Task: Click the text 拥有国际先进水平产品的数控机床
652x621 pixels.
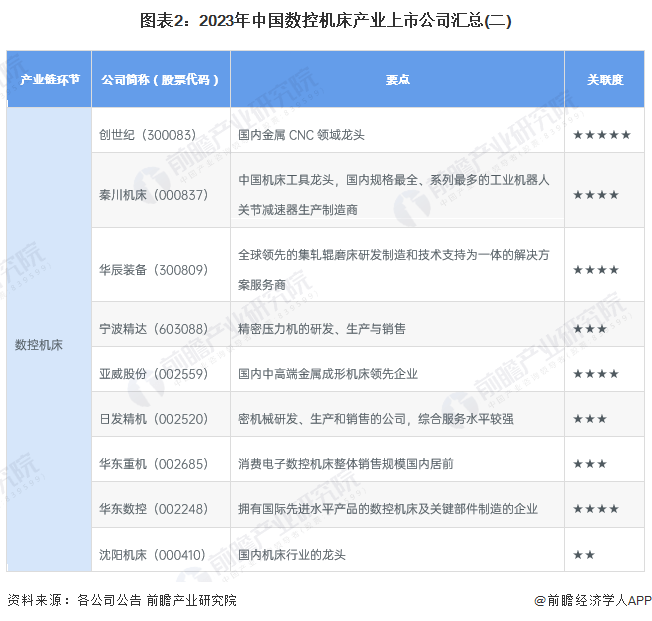Action: (328, 509)
